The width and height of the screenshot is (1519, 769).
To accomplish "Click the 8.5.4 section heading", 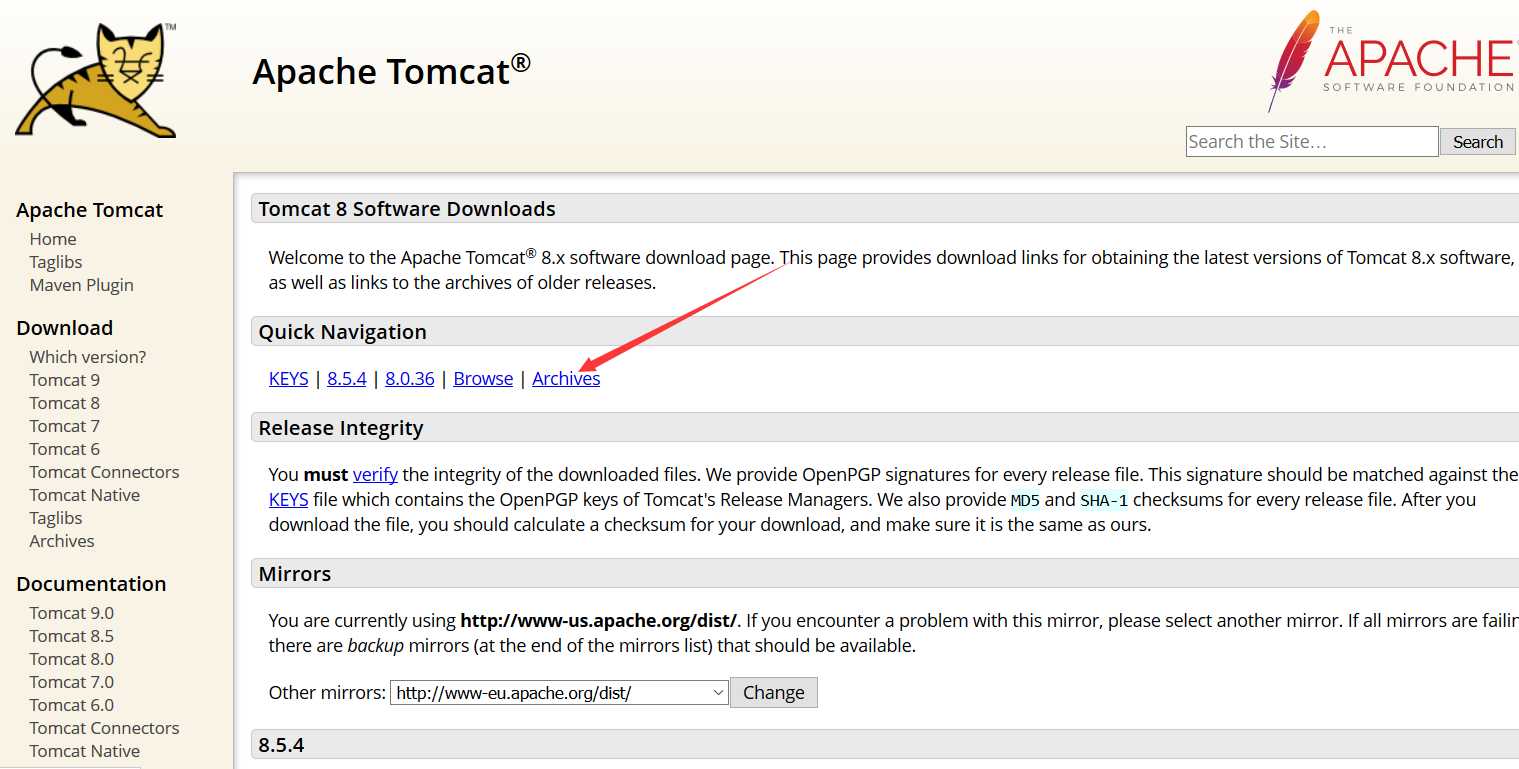I will [x=281, y=745].
